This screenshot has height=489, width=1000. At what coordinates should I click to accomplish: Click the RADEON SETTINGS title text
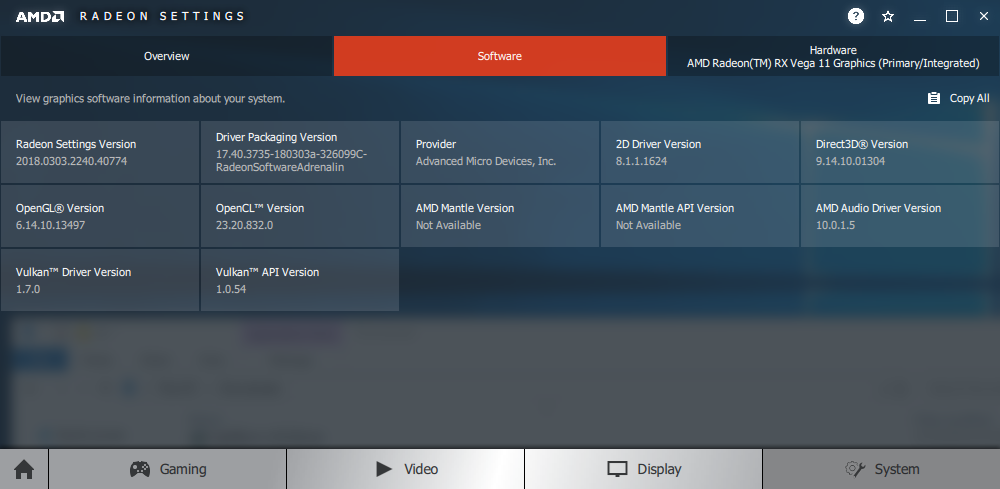[x=162, y=17]
